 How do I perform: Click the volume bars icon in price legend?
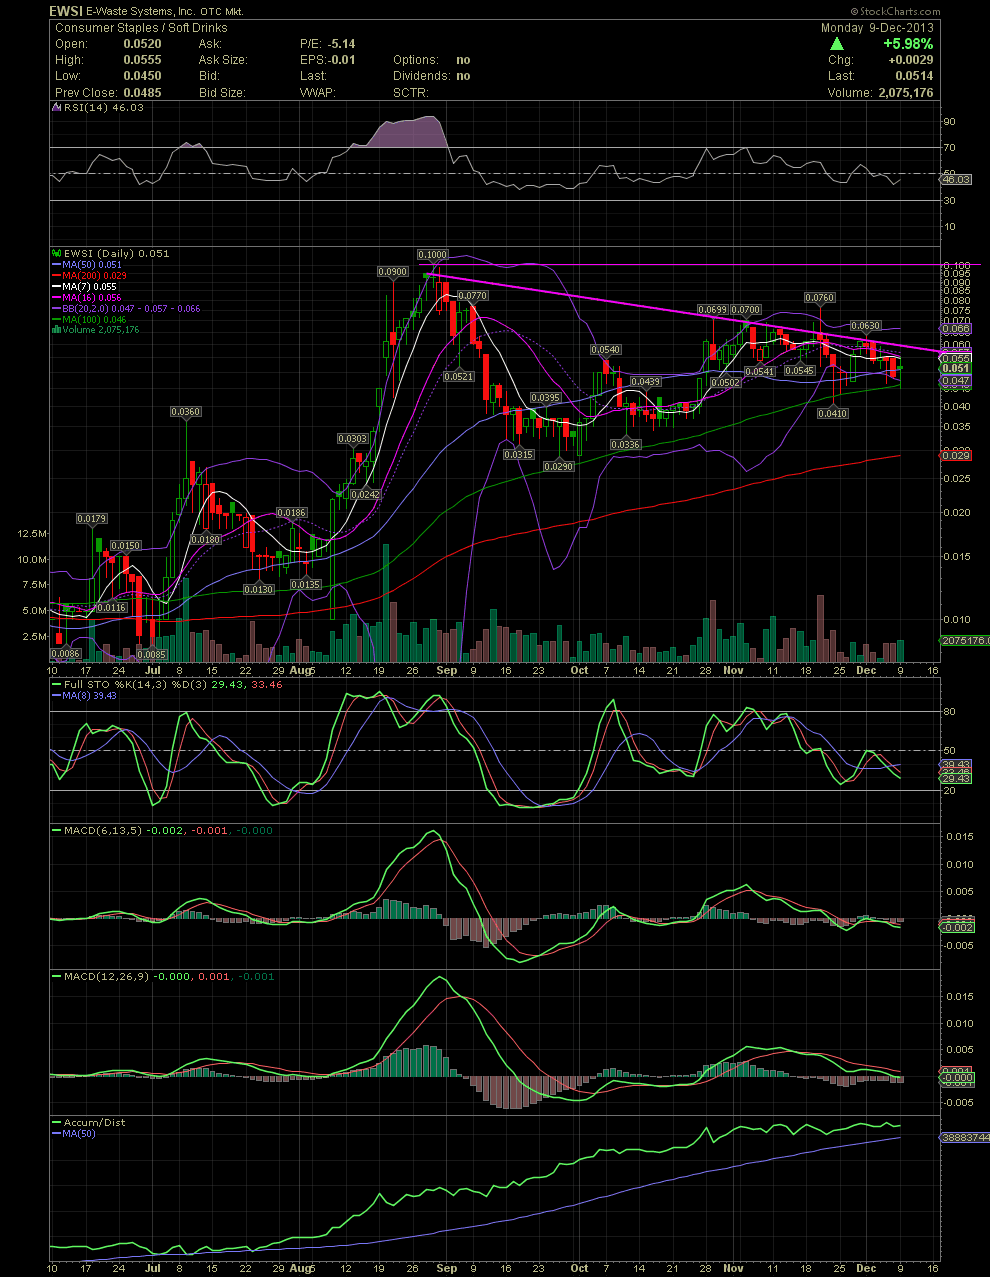[x=57, y=329]
